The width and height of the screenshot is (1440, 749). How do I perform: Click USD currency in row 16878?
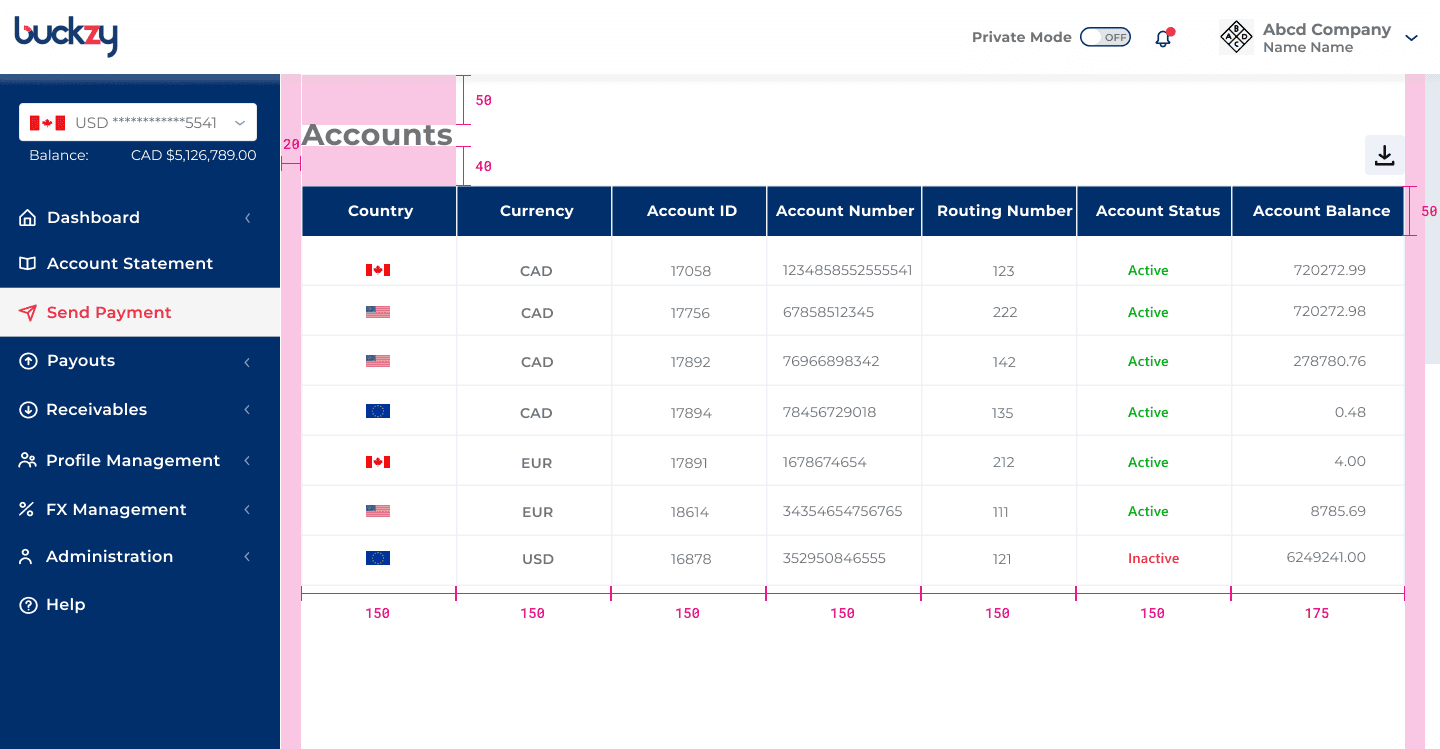537,559
